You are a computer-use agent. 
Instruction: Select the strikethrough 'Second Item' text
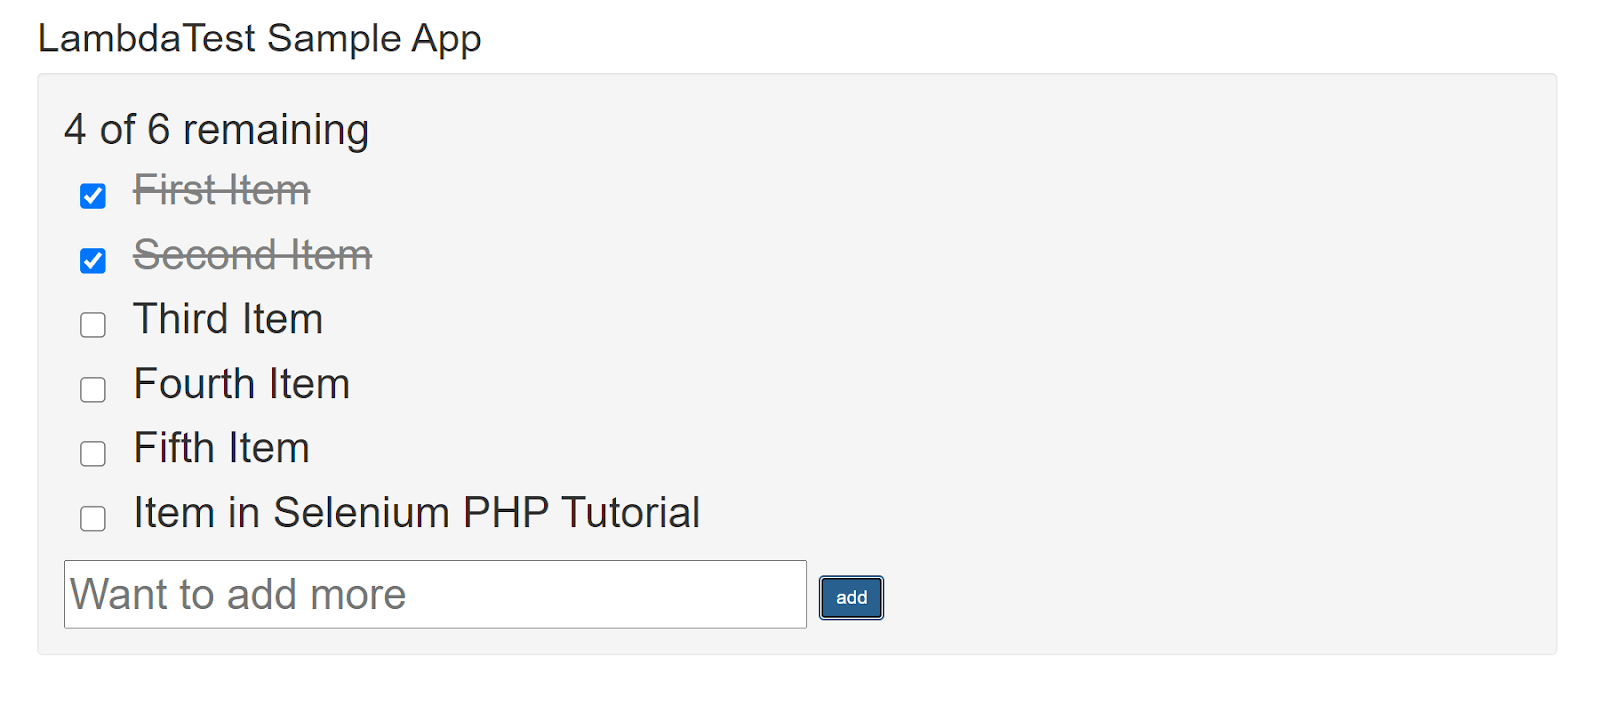pos(251,255)
